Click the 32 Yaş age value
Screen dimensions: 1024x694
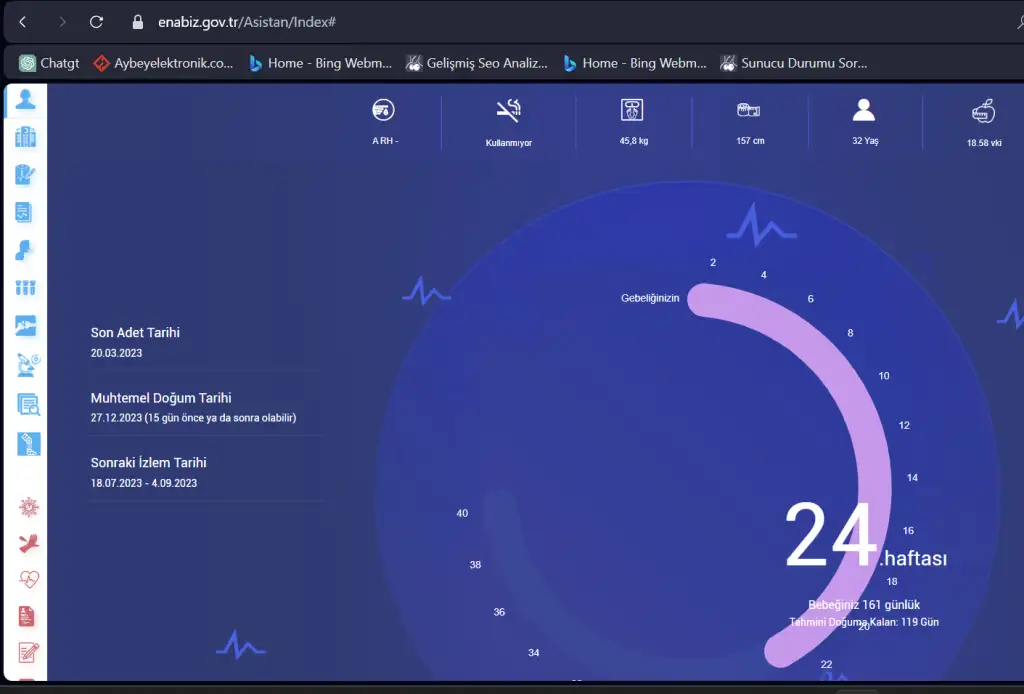coord(865,141)
